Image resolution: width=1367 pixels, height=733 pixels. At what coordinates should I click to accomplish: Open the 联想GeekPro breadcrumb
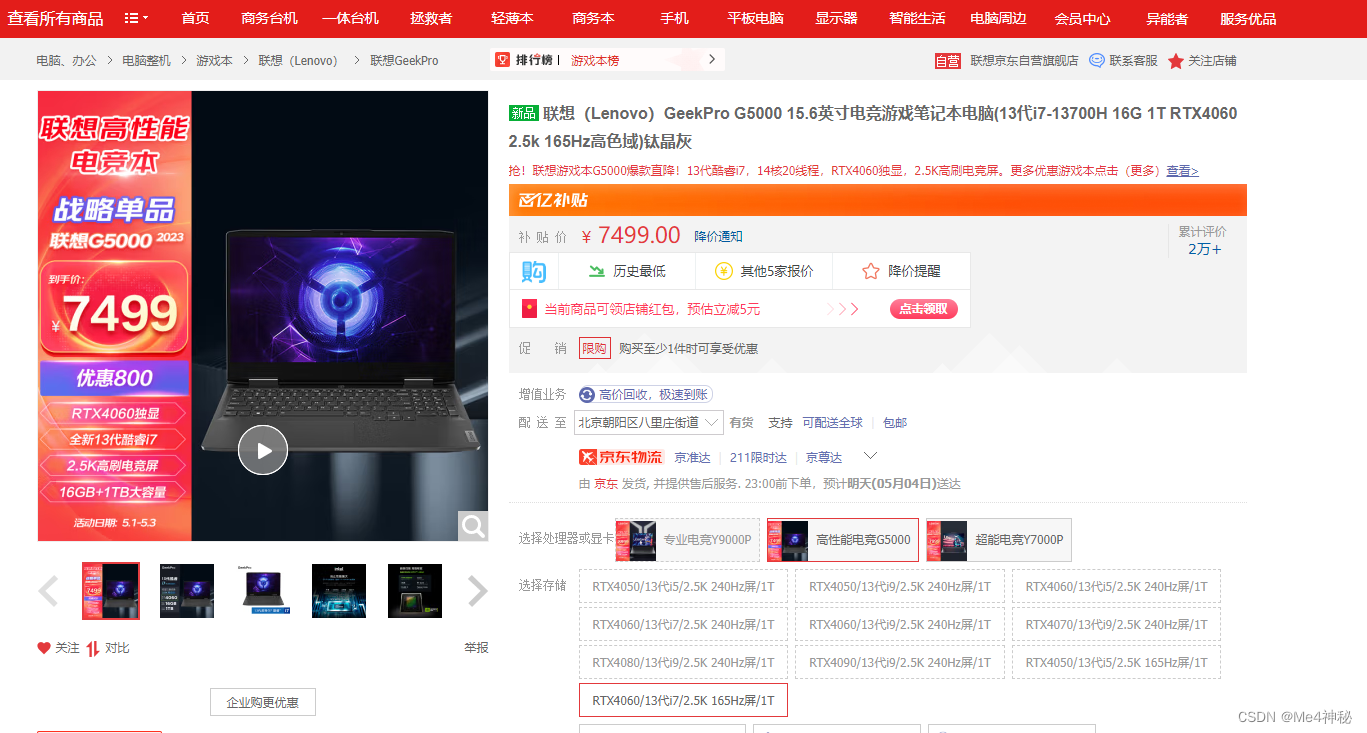(404, 61)
